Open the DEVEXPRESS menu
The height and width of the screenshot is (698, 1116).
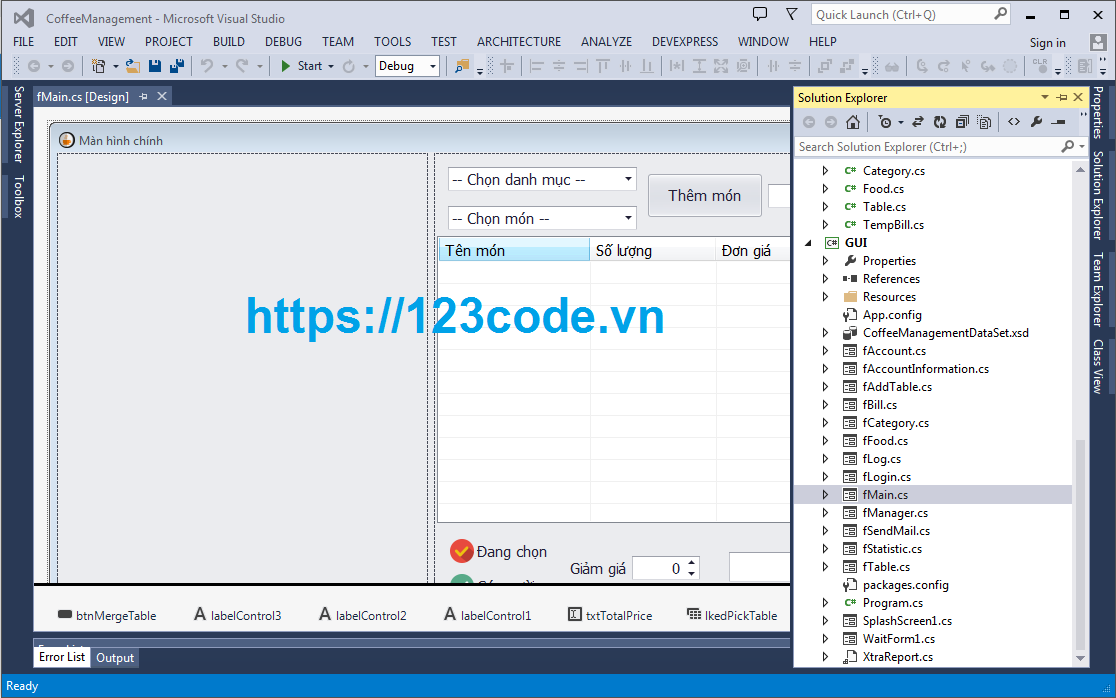[685, 41]
